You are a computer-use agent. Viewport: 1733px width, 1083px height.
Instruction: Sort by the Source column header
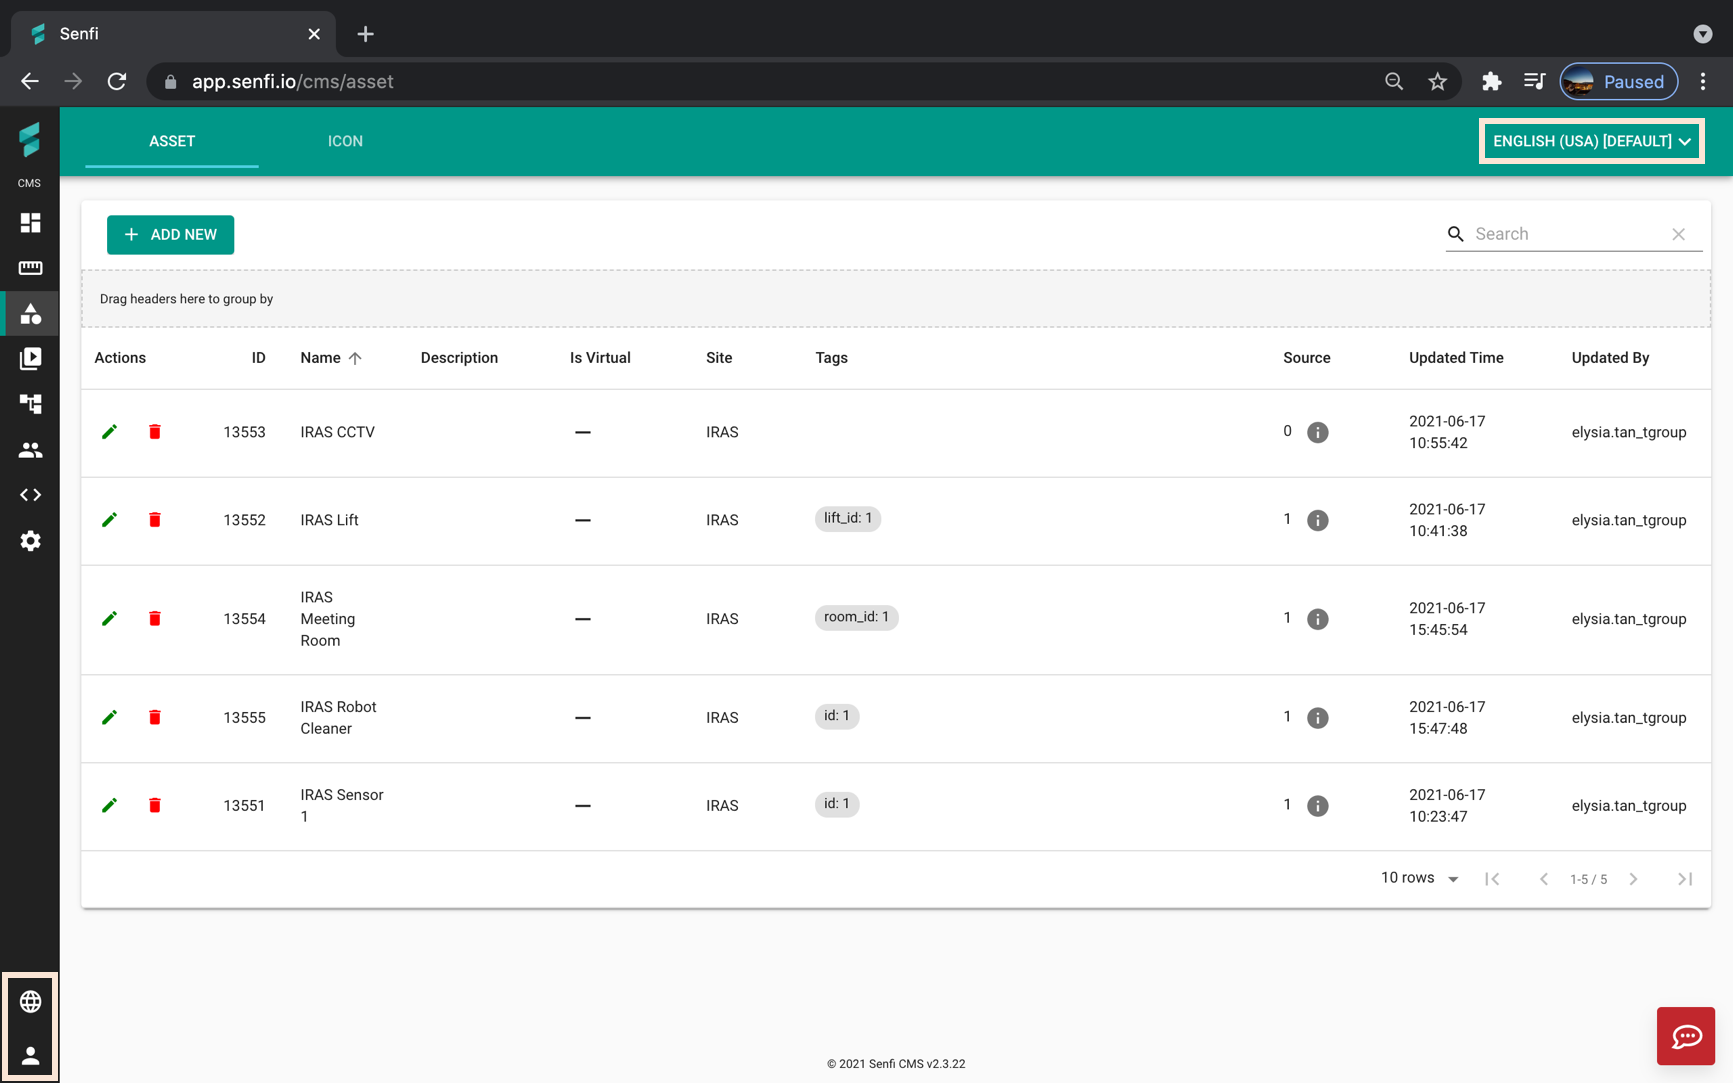[1306, 358]
